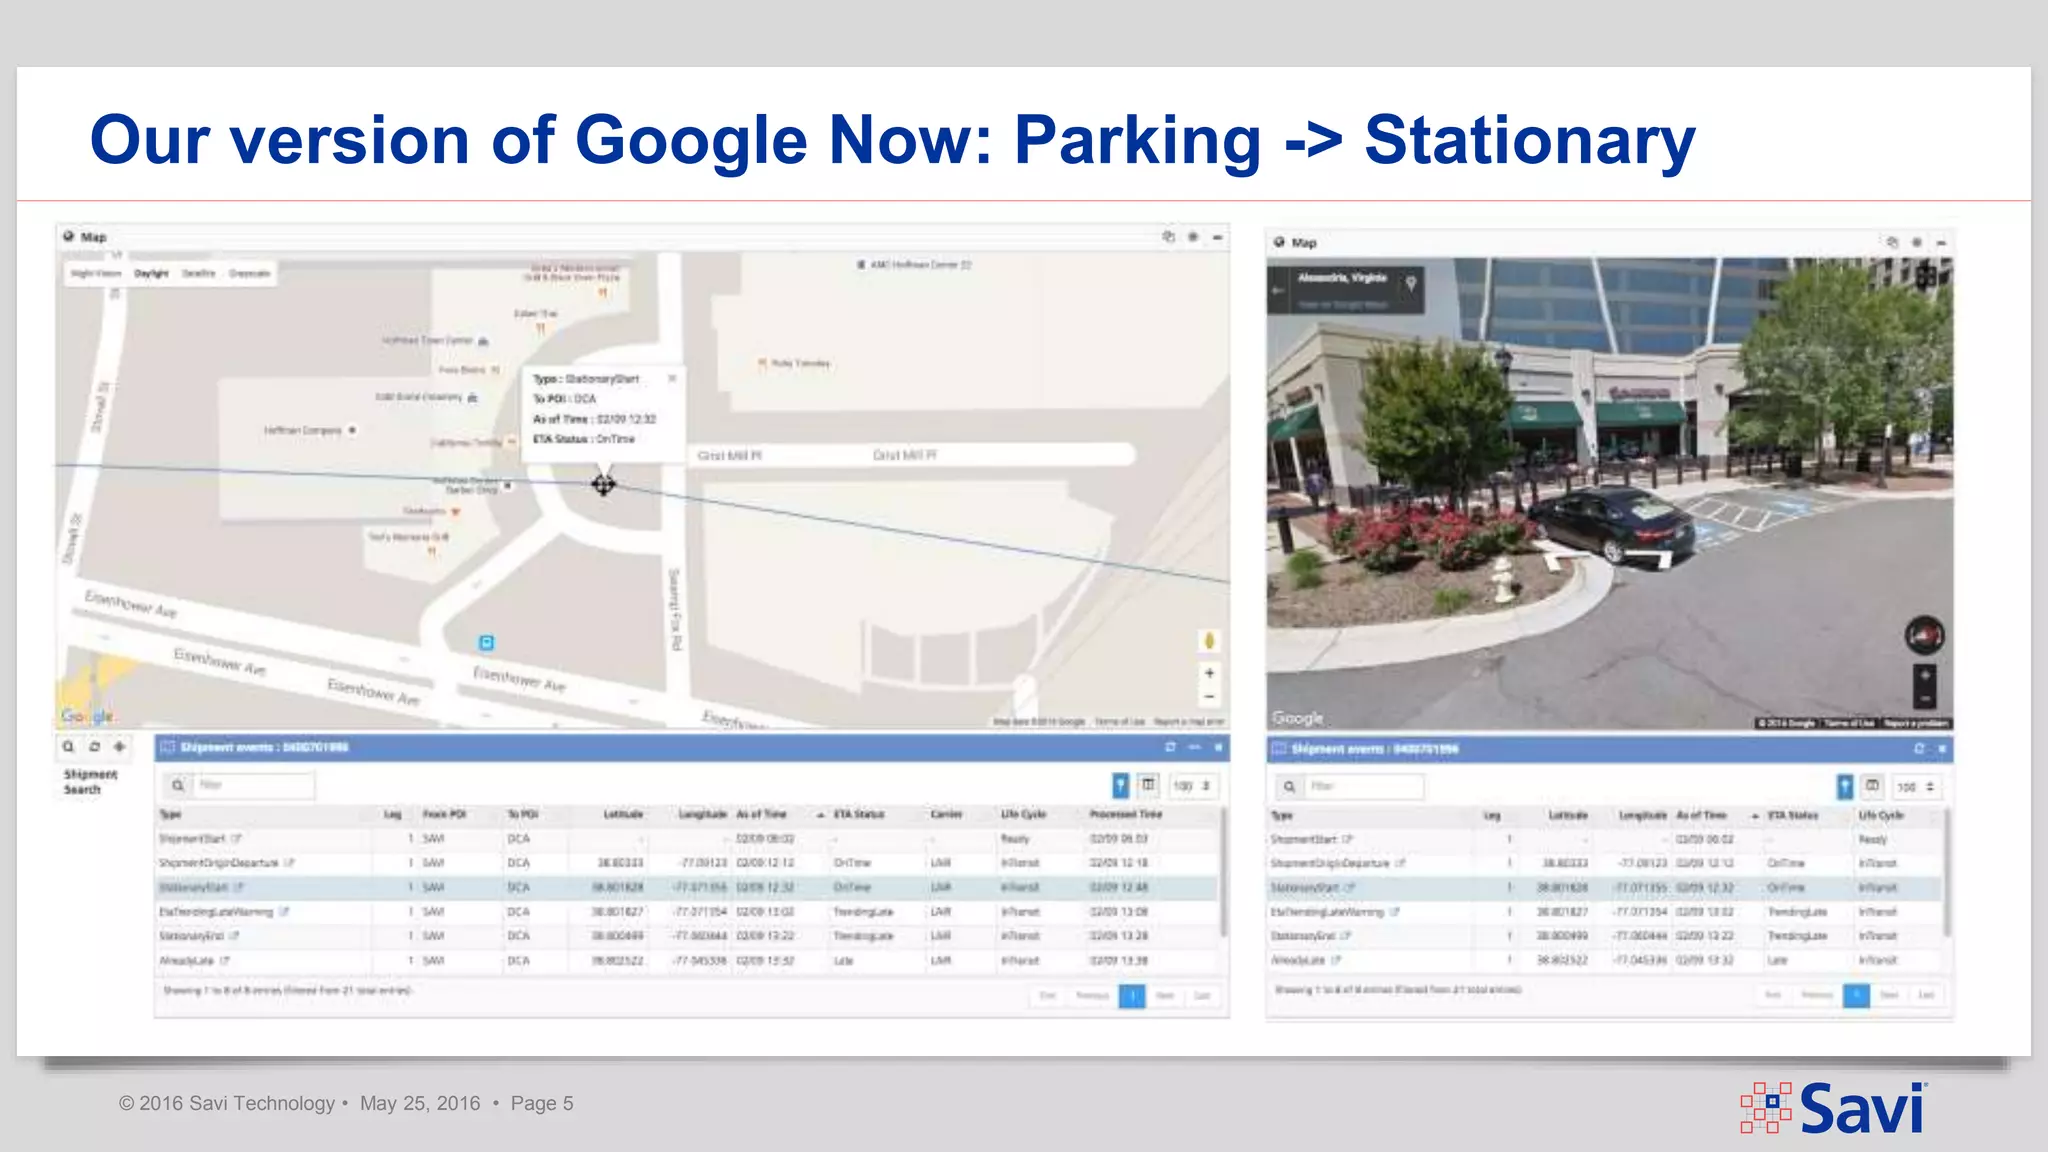Open Street View pegman on left map
The height and width of the screenshot is (1152, 2048).
(x=1209, y=641)
